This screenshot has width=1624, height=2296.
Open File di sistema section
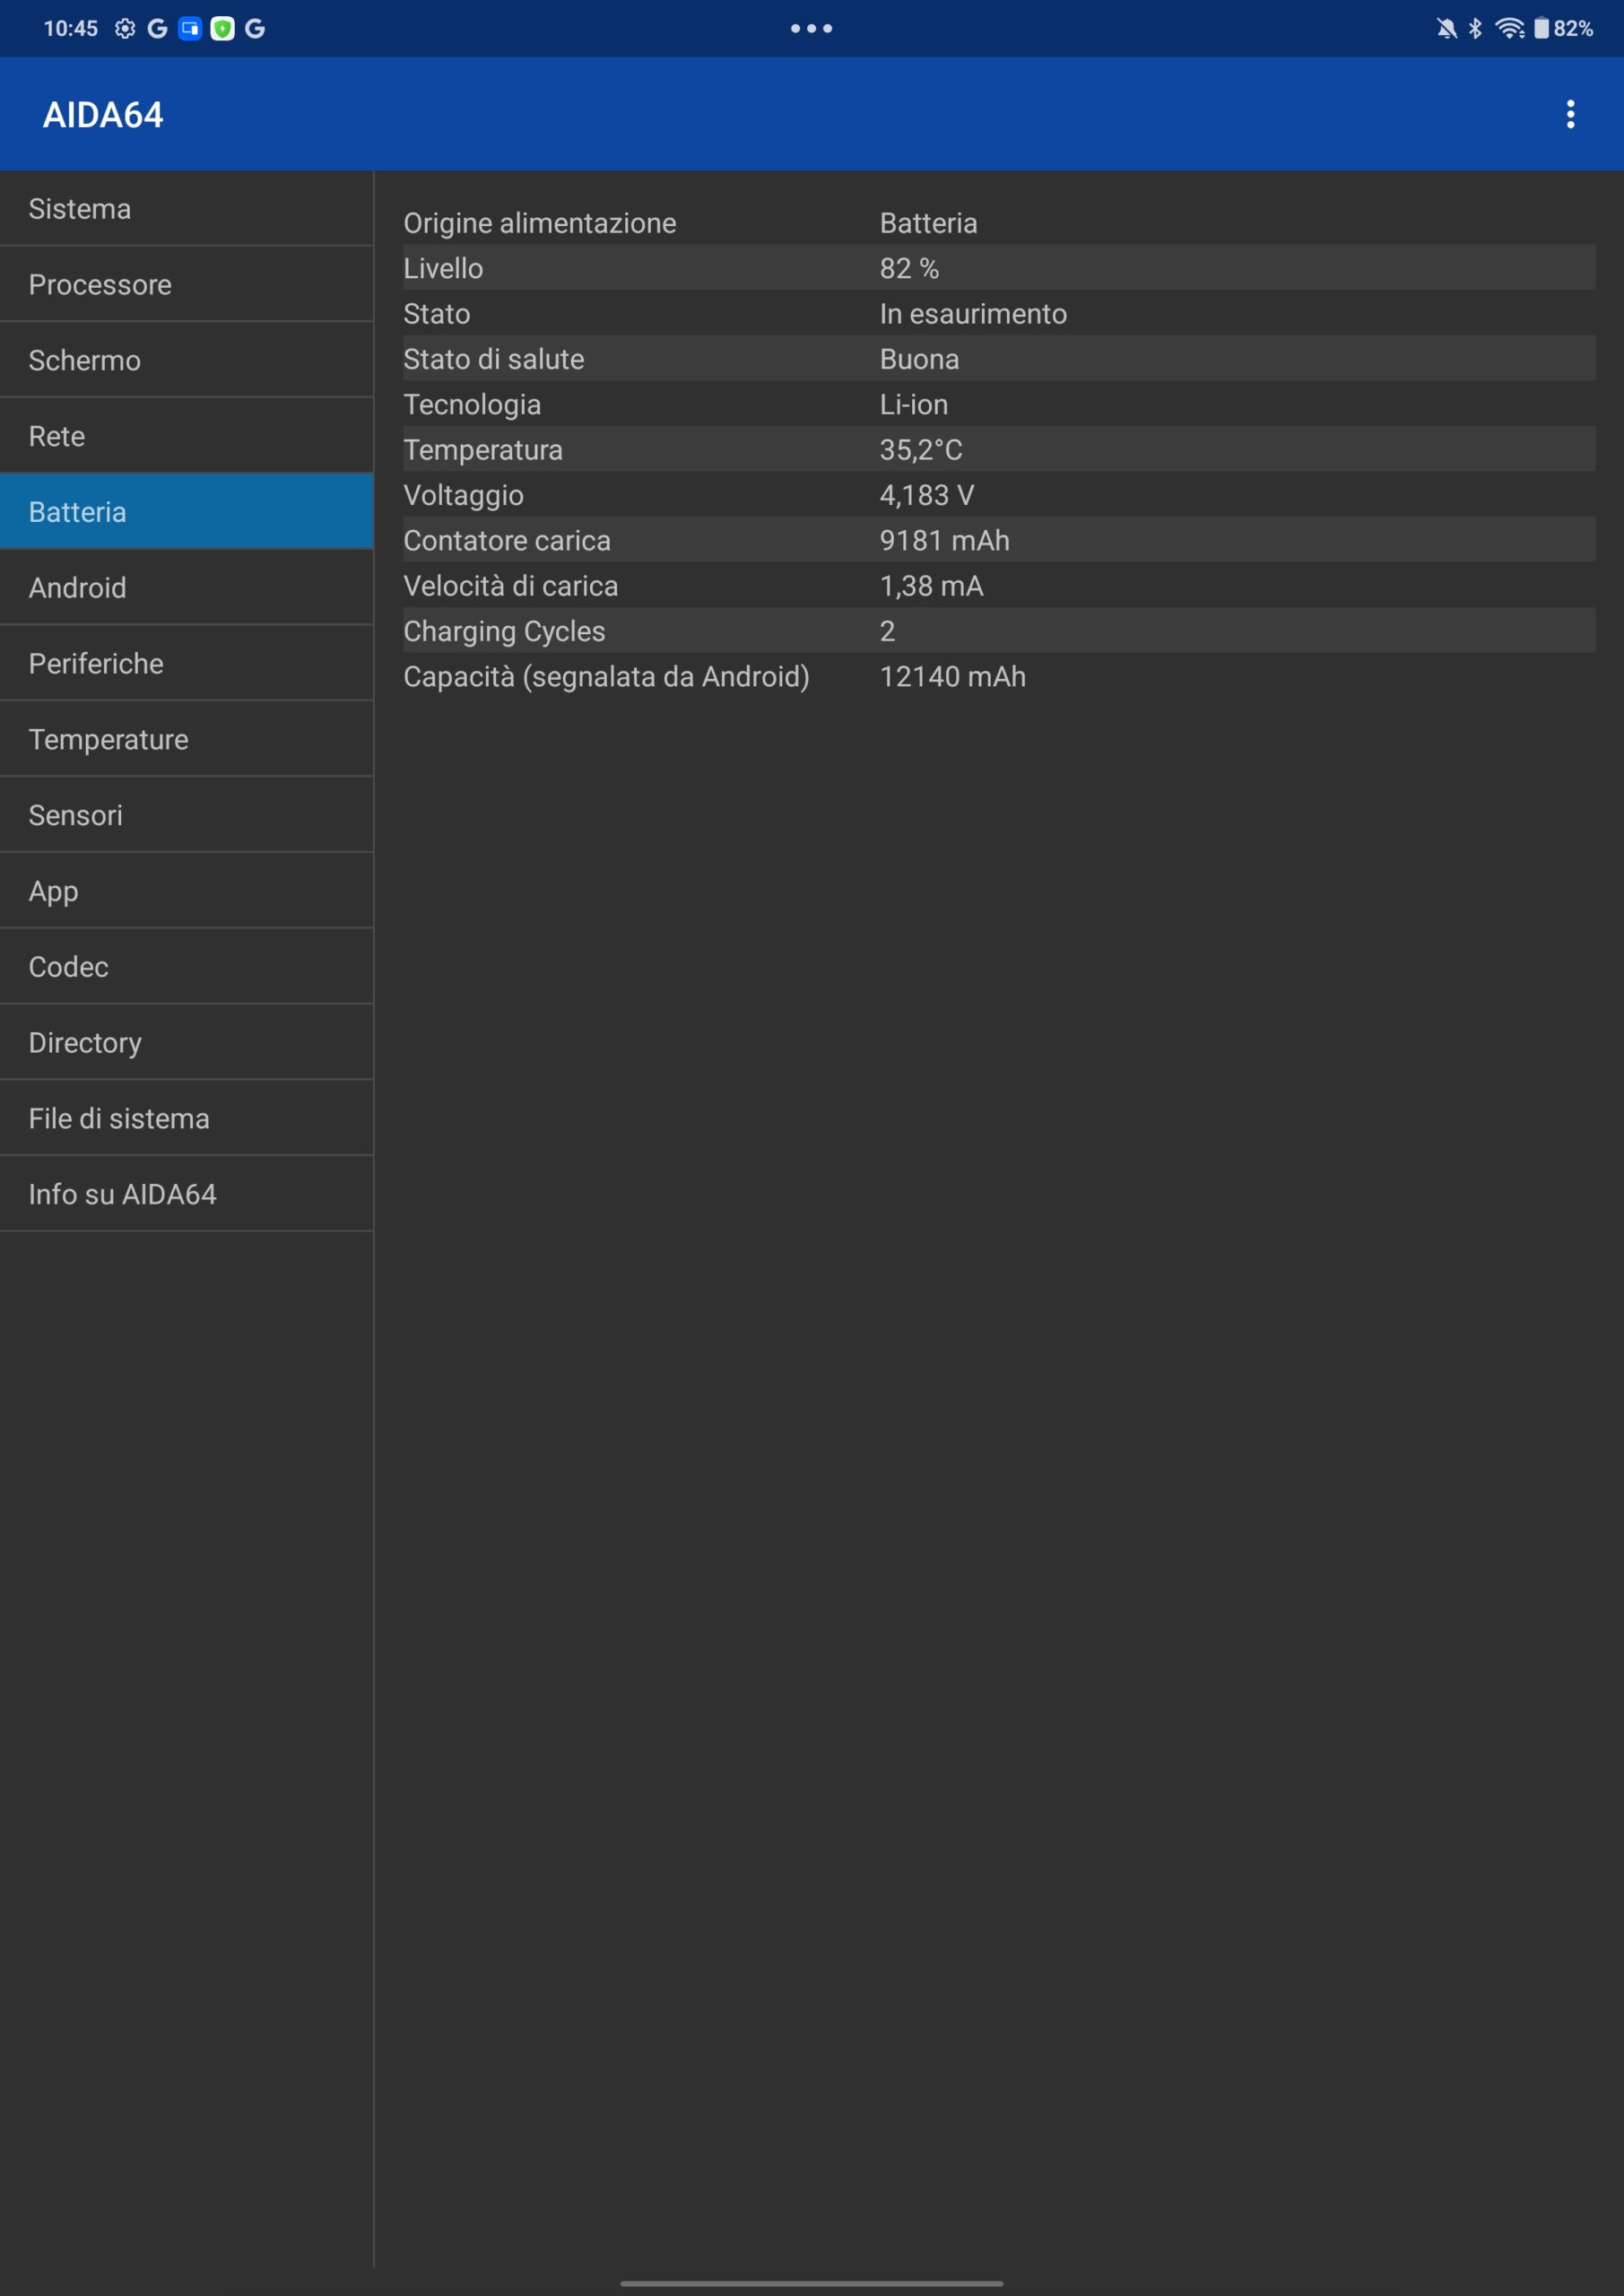(186, 1118)
